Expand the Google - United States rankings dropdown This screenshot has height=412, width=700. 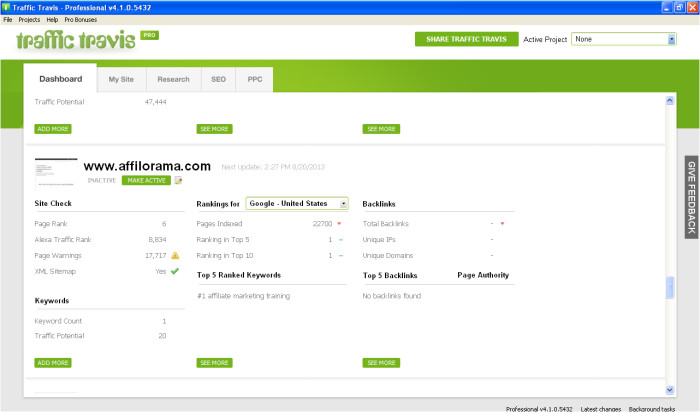pos(297,204)
